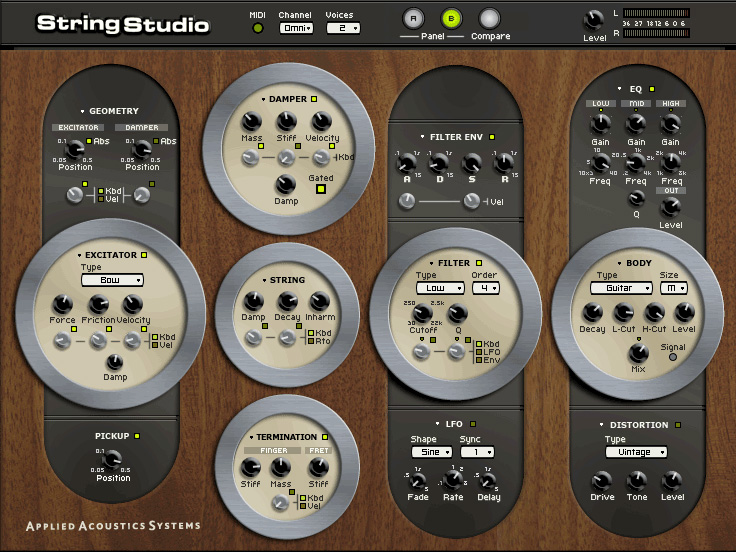Image resolution: width=736 pixels, height=552 pixels.
Task: Open the LFO Shape dropdown
Action: click(431, 452)
